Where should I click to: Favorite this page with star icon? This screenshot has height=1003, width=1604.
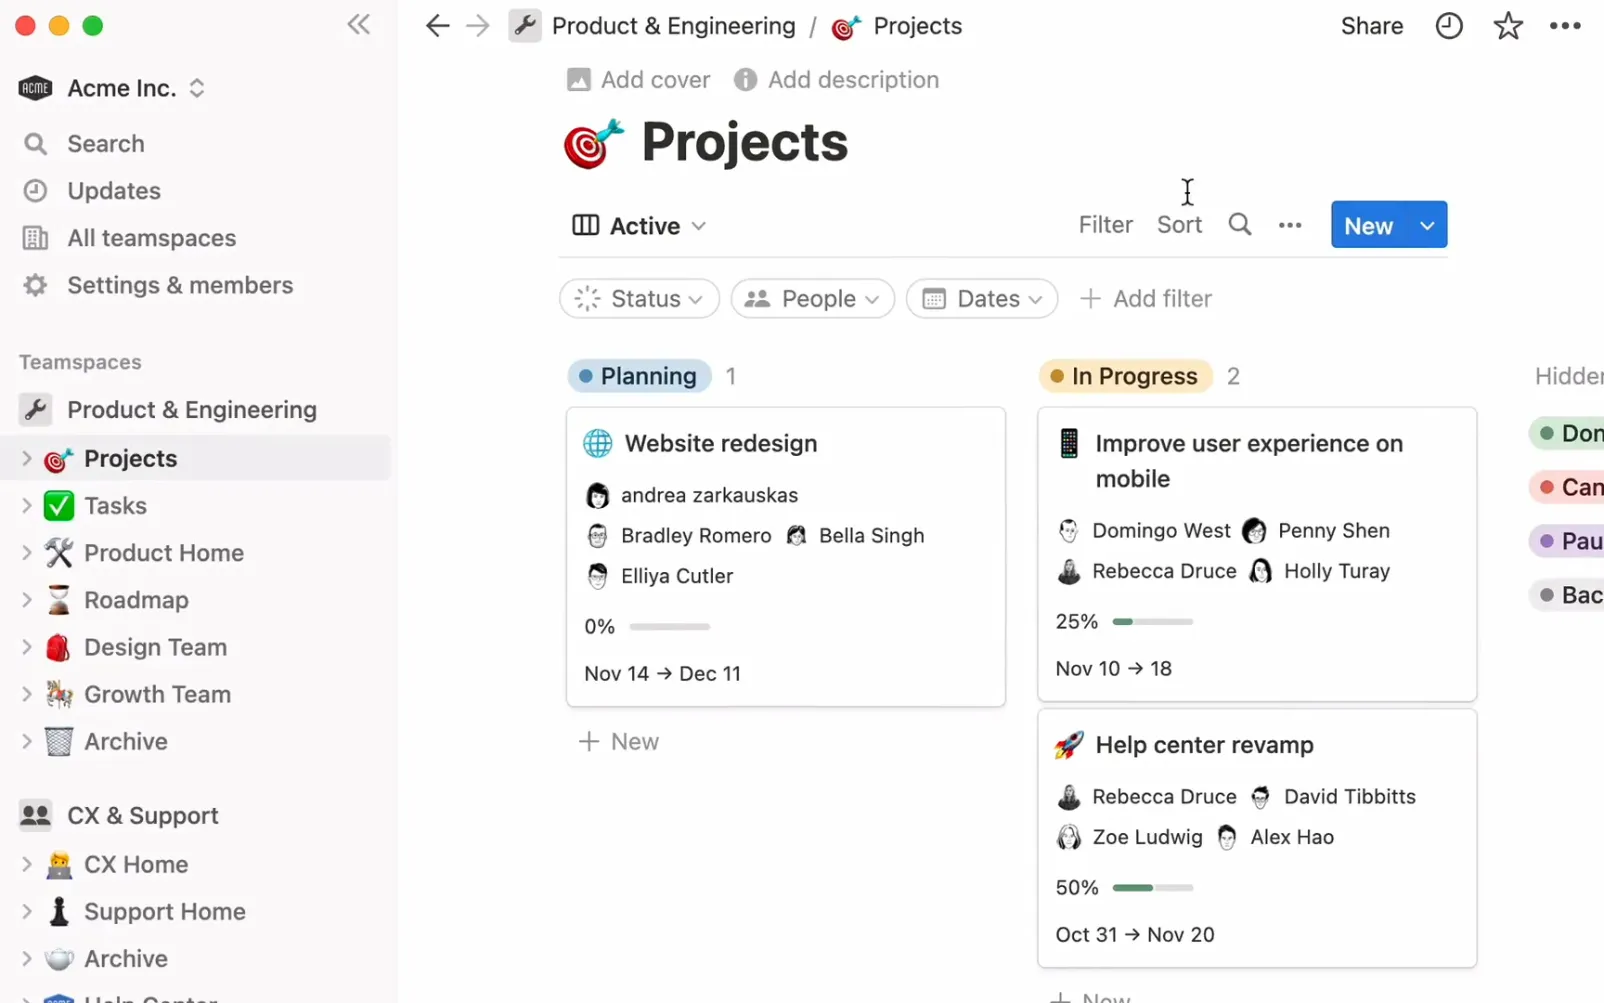pyautogui.click(x=1507, y=26)
